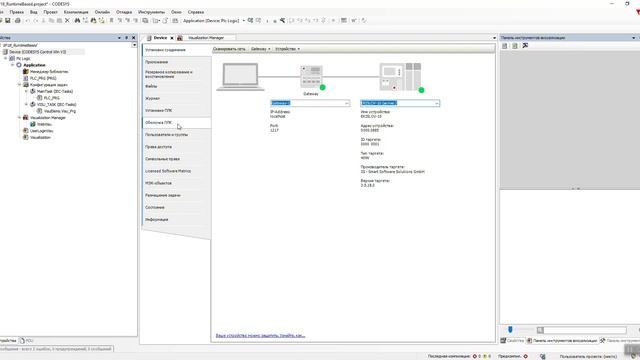This screenshot has height=360, width=640.
Task: Click the MainTask clock icon
Action: click(33, 91)
